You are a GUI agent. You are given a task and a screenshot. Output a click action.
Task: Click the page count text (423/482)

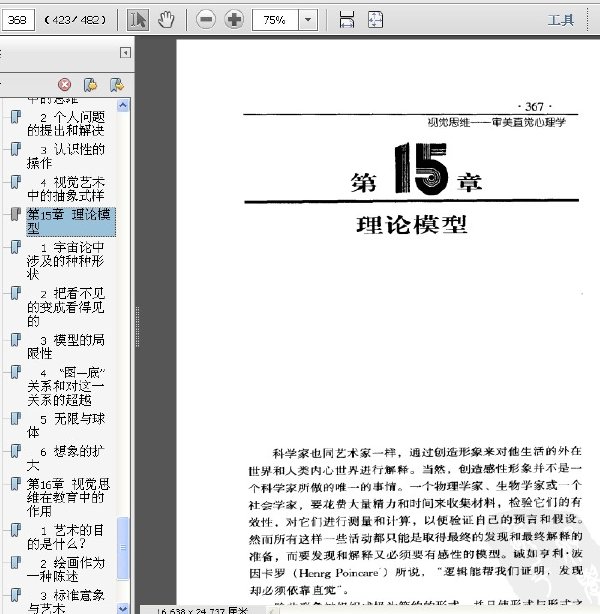click(75, 20)
